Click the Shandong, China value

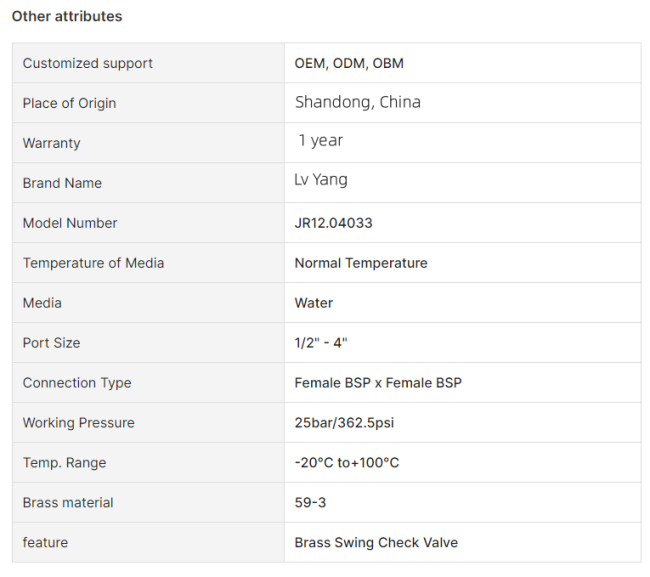coord(358,102)
